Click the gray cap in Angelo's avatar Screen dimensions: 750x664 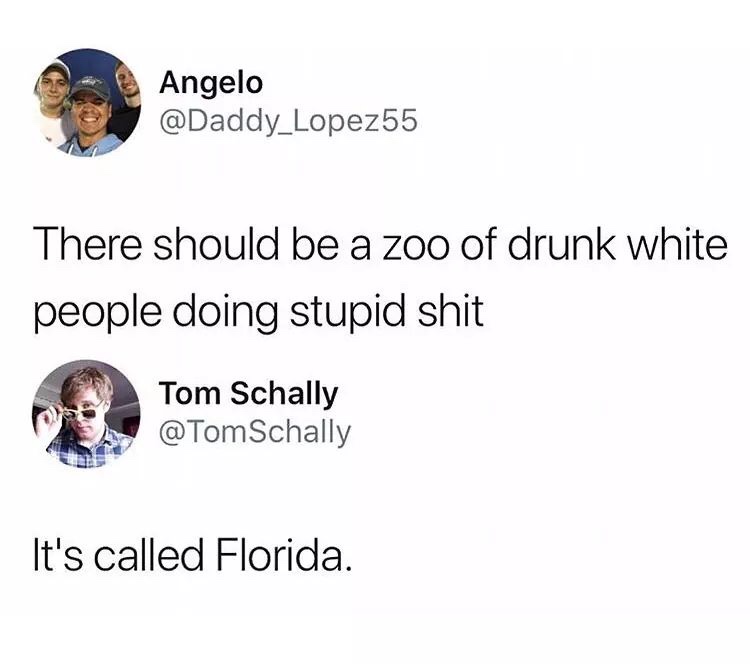coord(89,87)
